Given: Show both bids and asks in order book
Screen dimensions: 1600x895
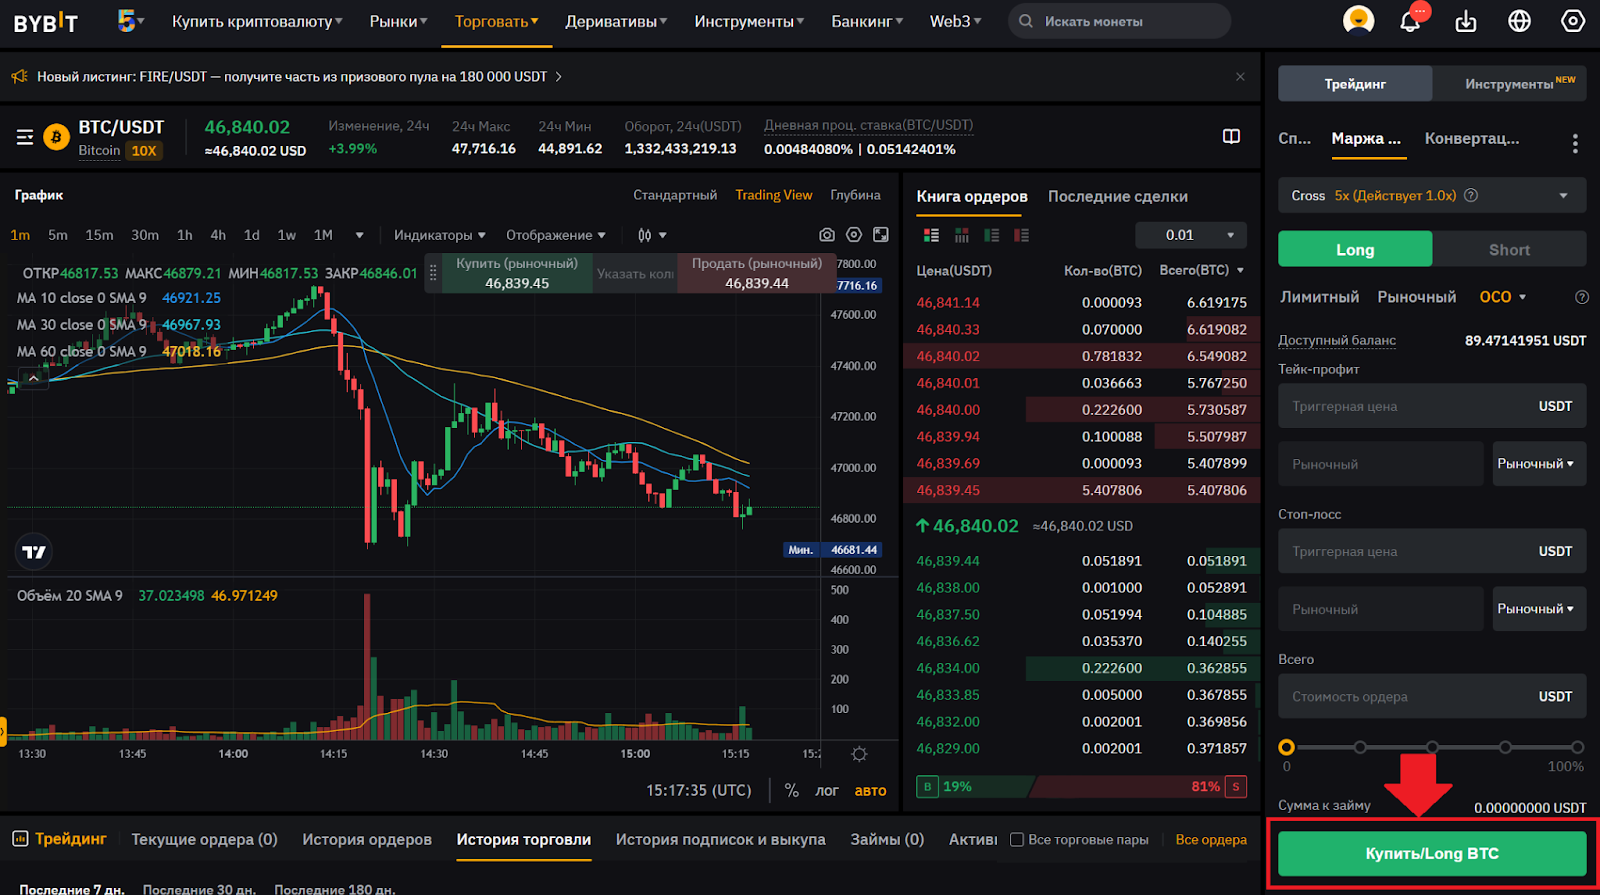Looking at the screenshot, I should pos(931,236).
